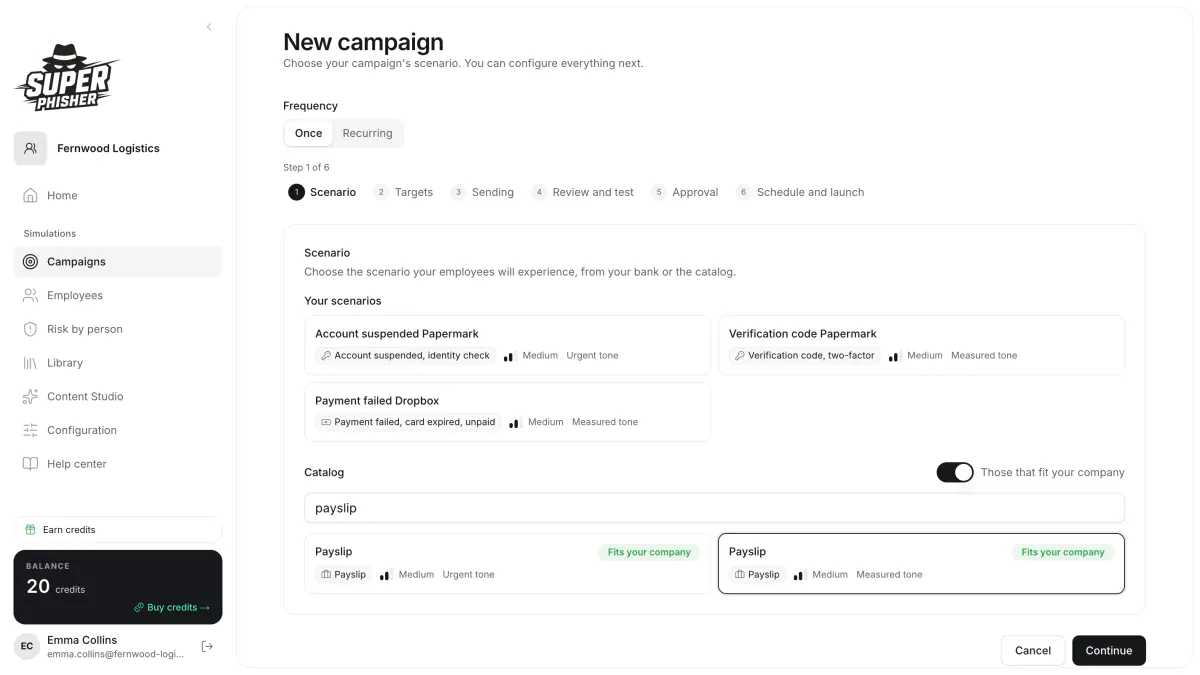Collapse the sidebar with the chevron
Screen dimensions: 1200x675
click(209, 27)
